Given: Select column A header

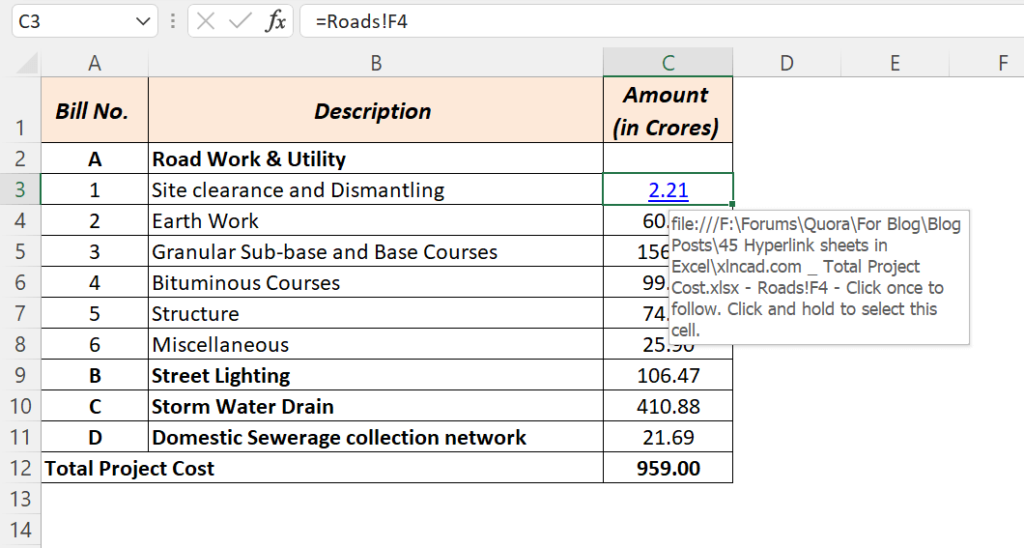Looking at the screenshot, I should click(95, 63).
